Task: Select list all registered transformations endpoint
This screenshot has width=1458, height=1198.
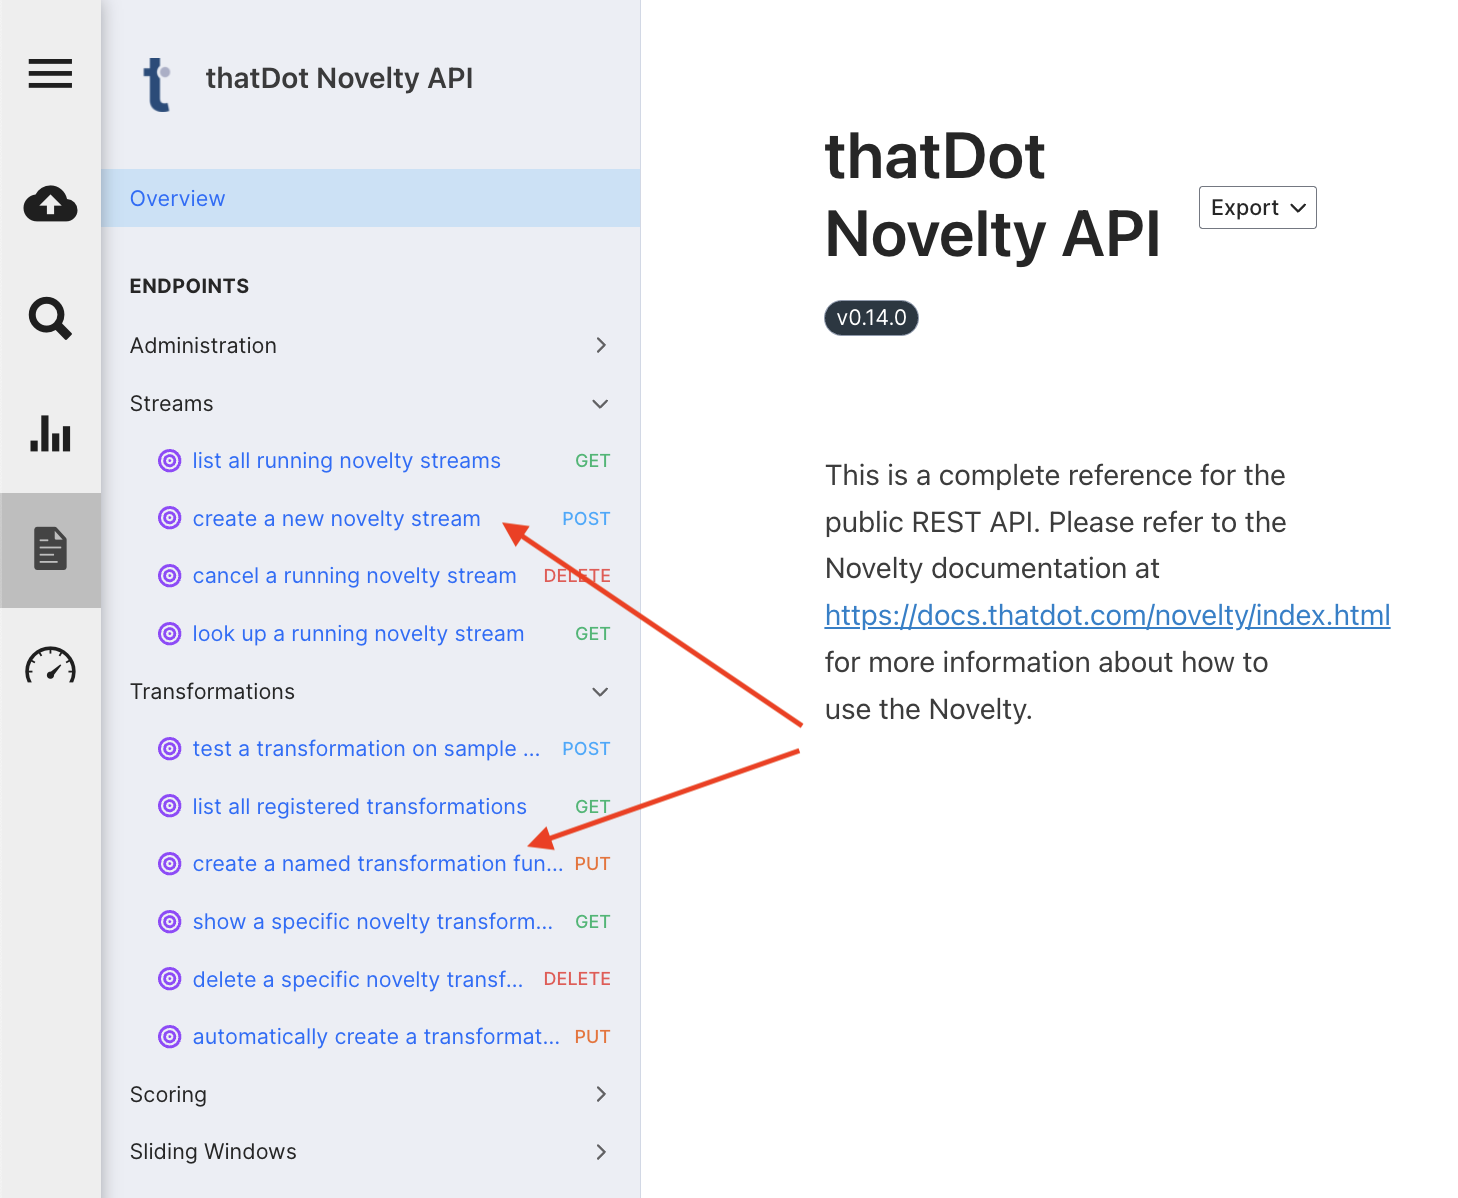Action: coord(359,807)
